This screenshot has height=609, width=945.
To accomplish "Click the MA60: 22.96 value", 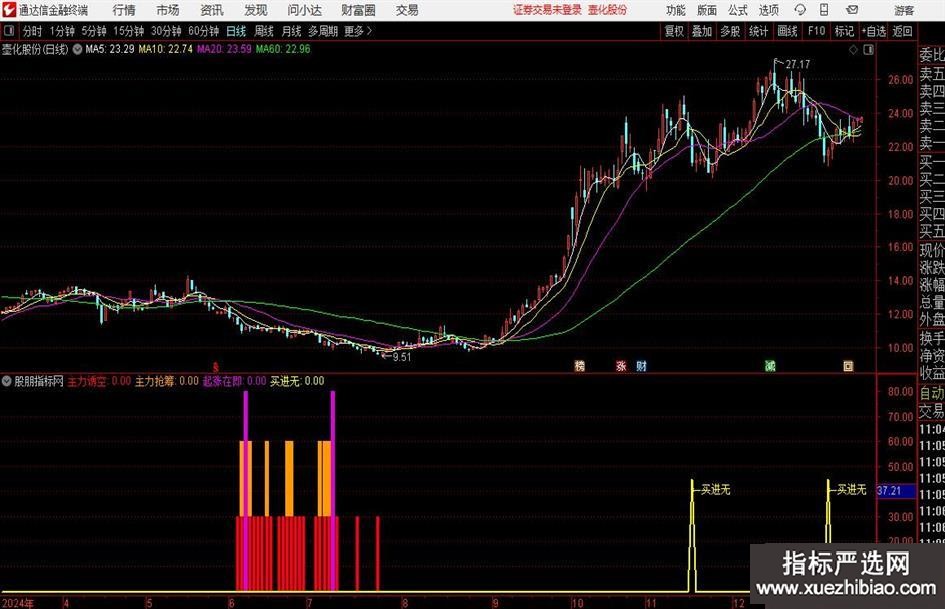I will (283, 49).
